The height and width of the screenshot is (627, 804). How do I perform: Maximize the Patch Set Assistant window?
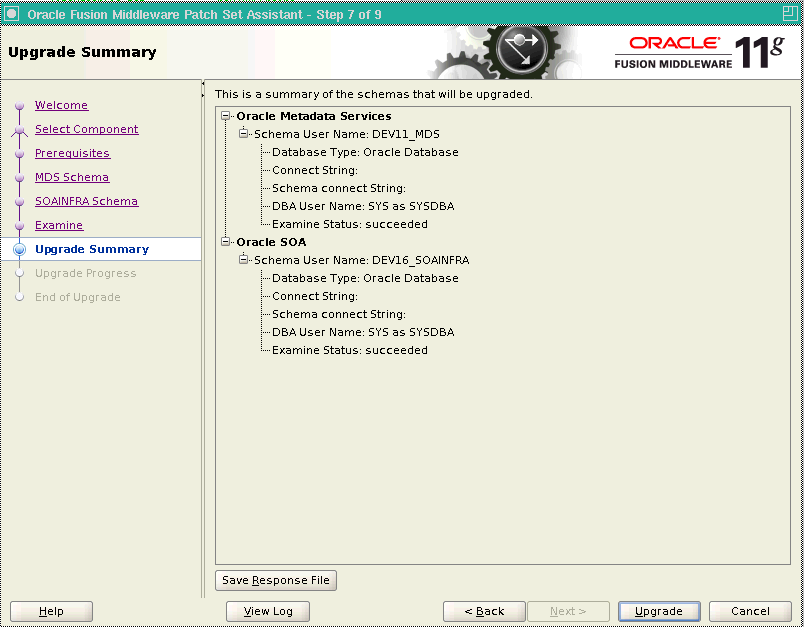(790, 14)
